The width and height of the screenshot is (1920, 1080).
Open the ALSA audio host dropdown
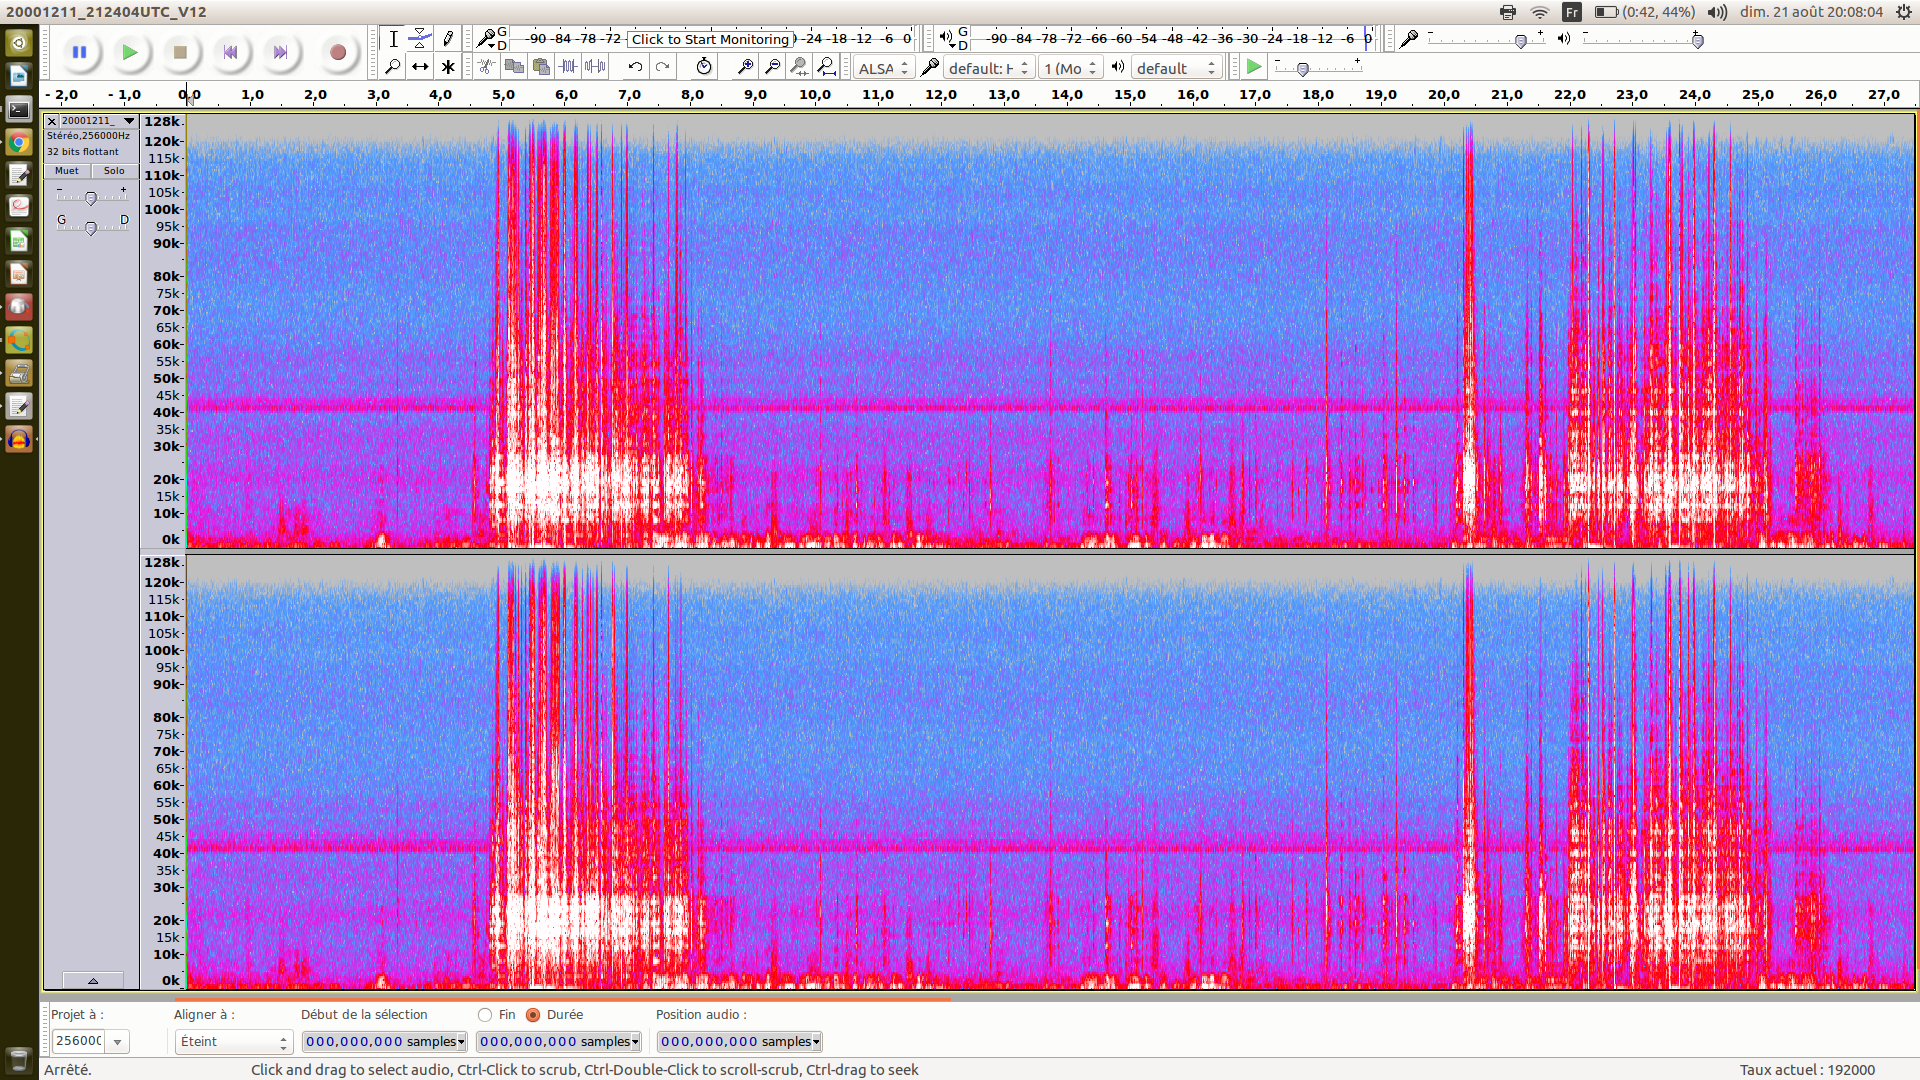[884, 68]
